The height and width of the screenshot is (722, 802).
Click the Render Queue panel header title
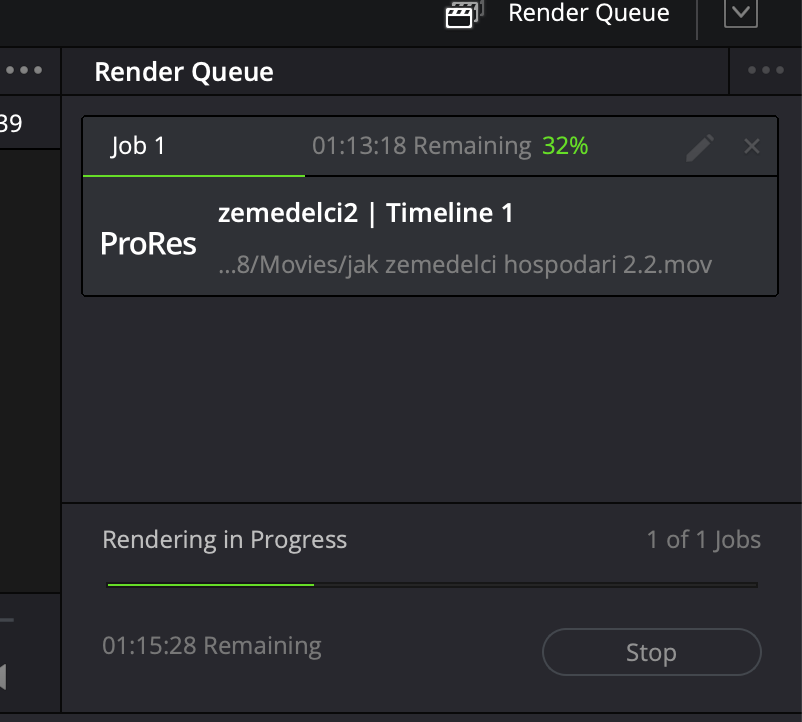click(x=183, y=72)
